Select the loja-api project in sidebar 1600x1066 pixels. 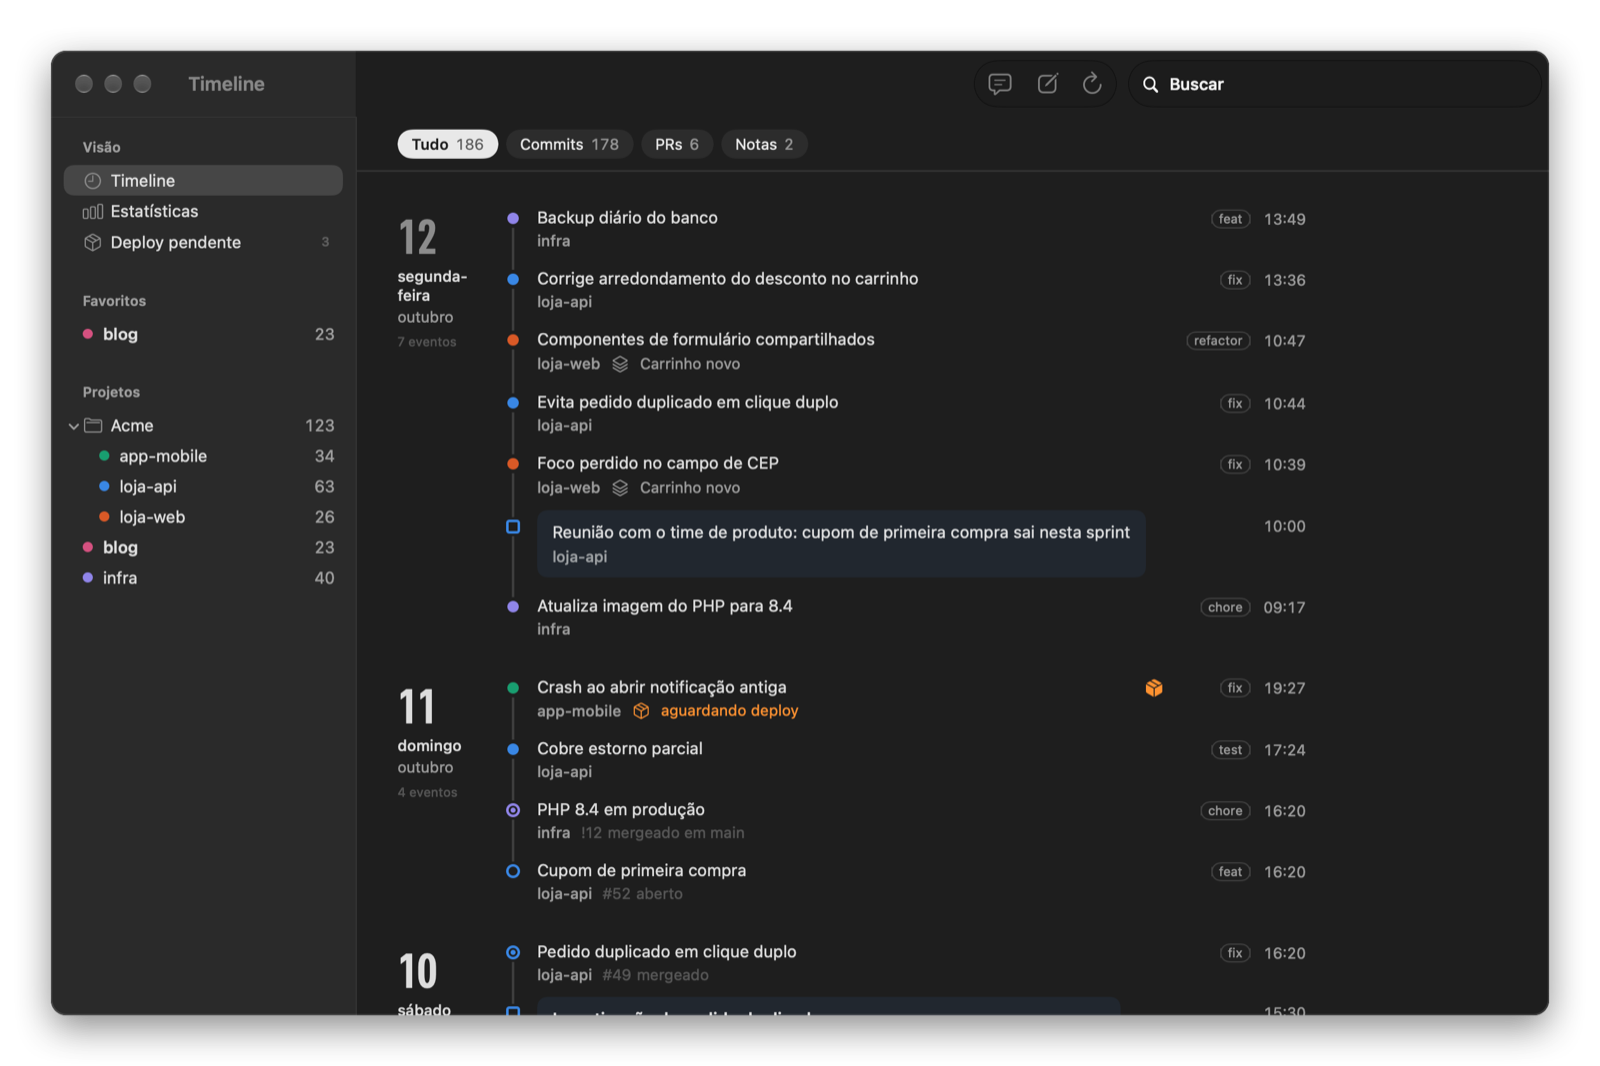click(x=203, y=487)
